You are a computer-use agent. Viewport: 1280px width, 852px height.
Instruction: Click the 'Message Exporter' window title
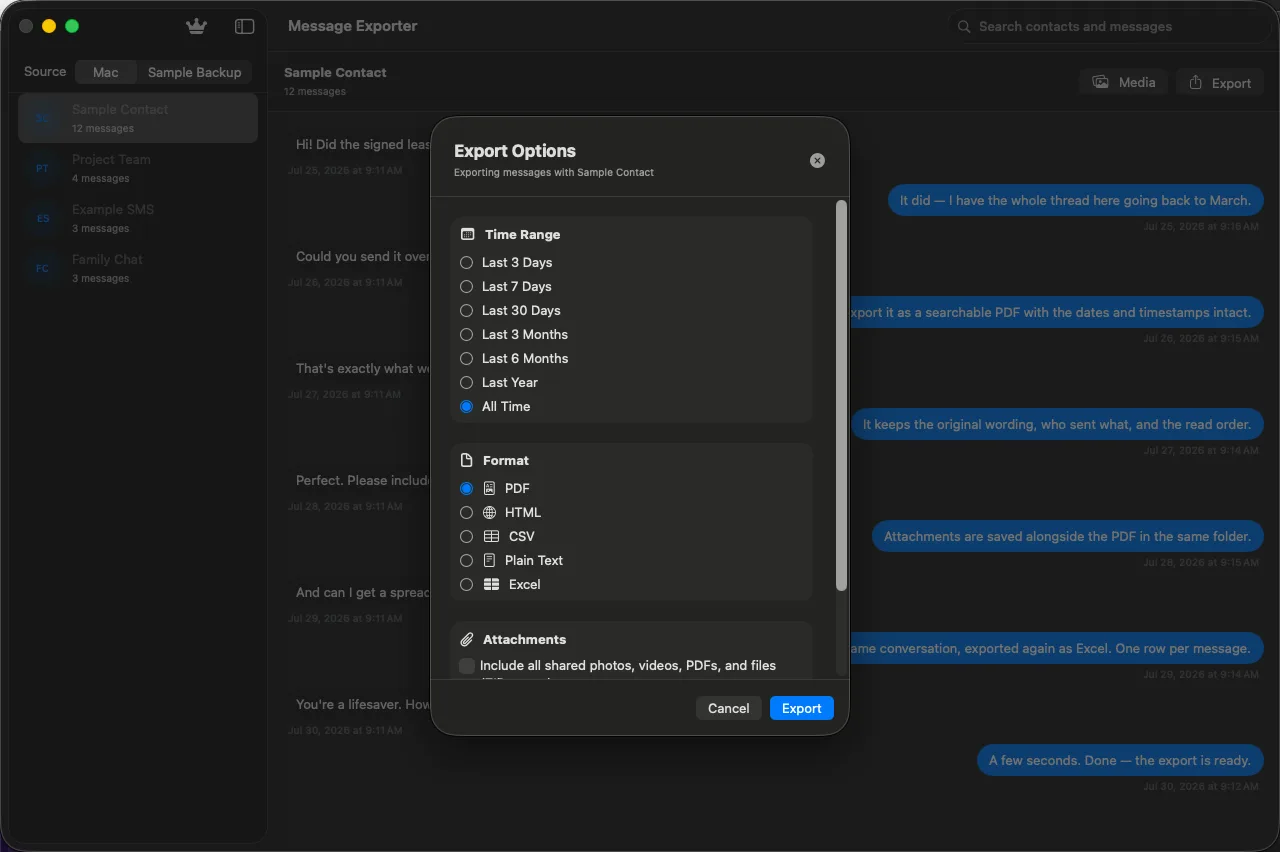point(353,26)
